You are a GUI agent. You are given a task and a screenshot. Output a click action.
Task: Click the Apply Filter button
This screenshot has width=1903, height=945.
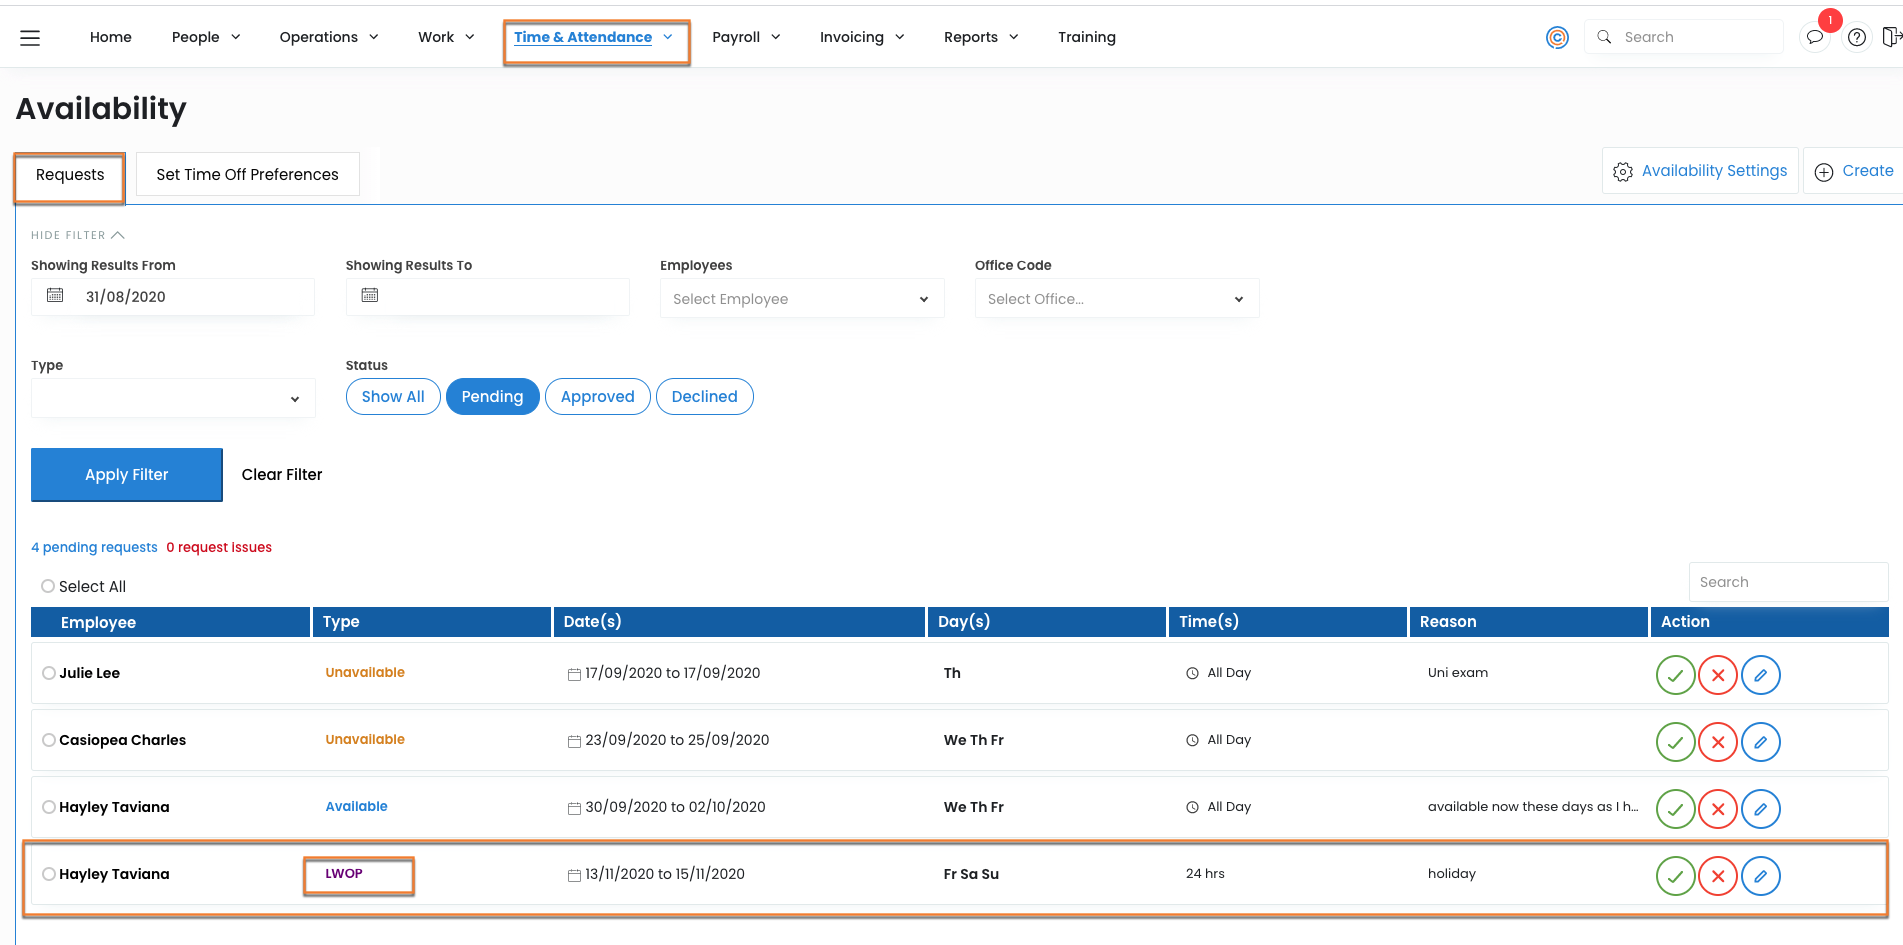pyautogui.click(x=127, y=475)
